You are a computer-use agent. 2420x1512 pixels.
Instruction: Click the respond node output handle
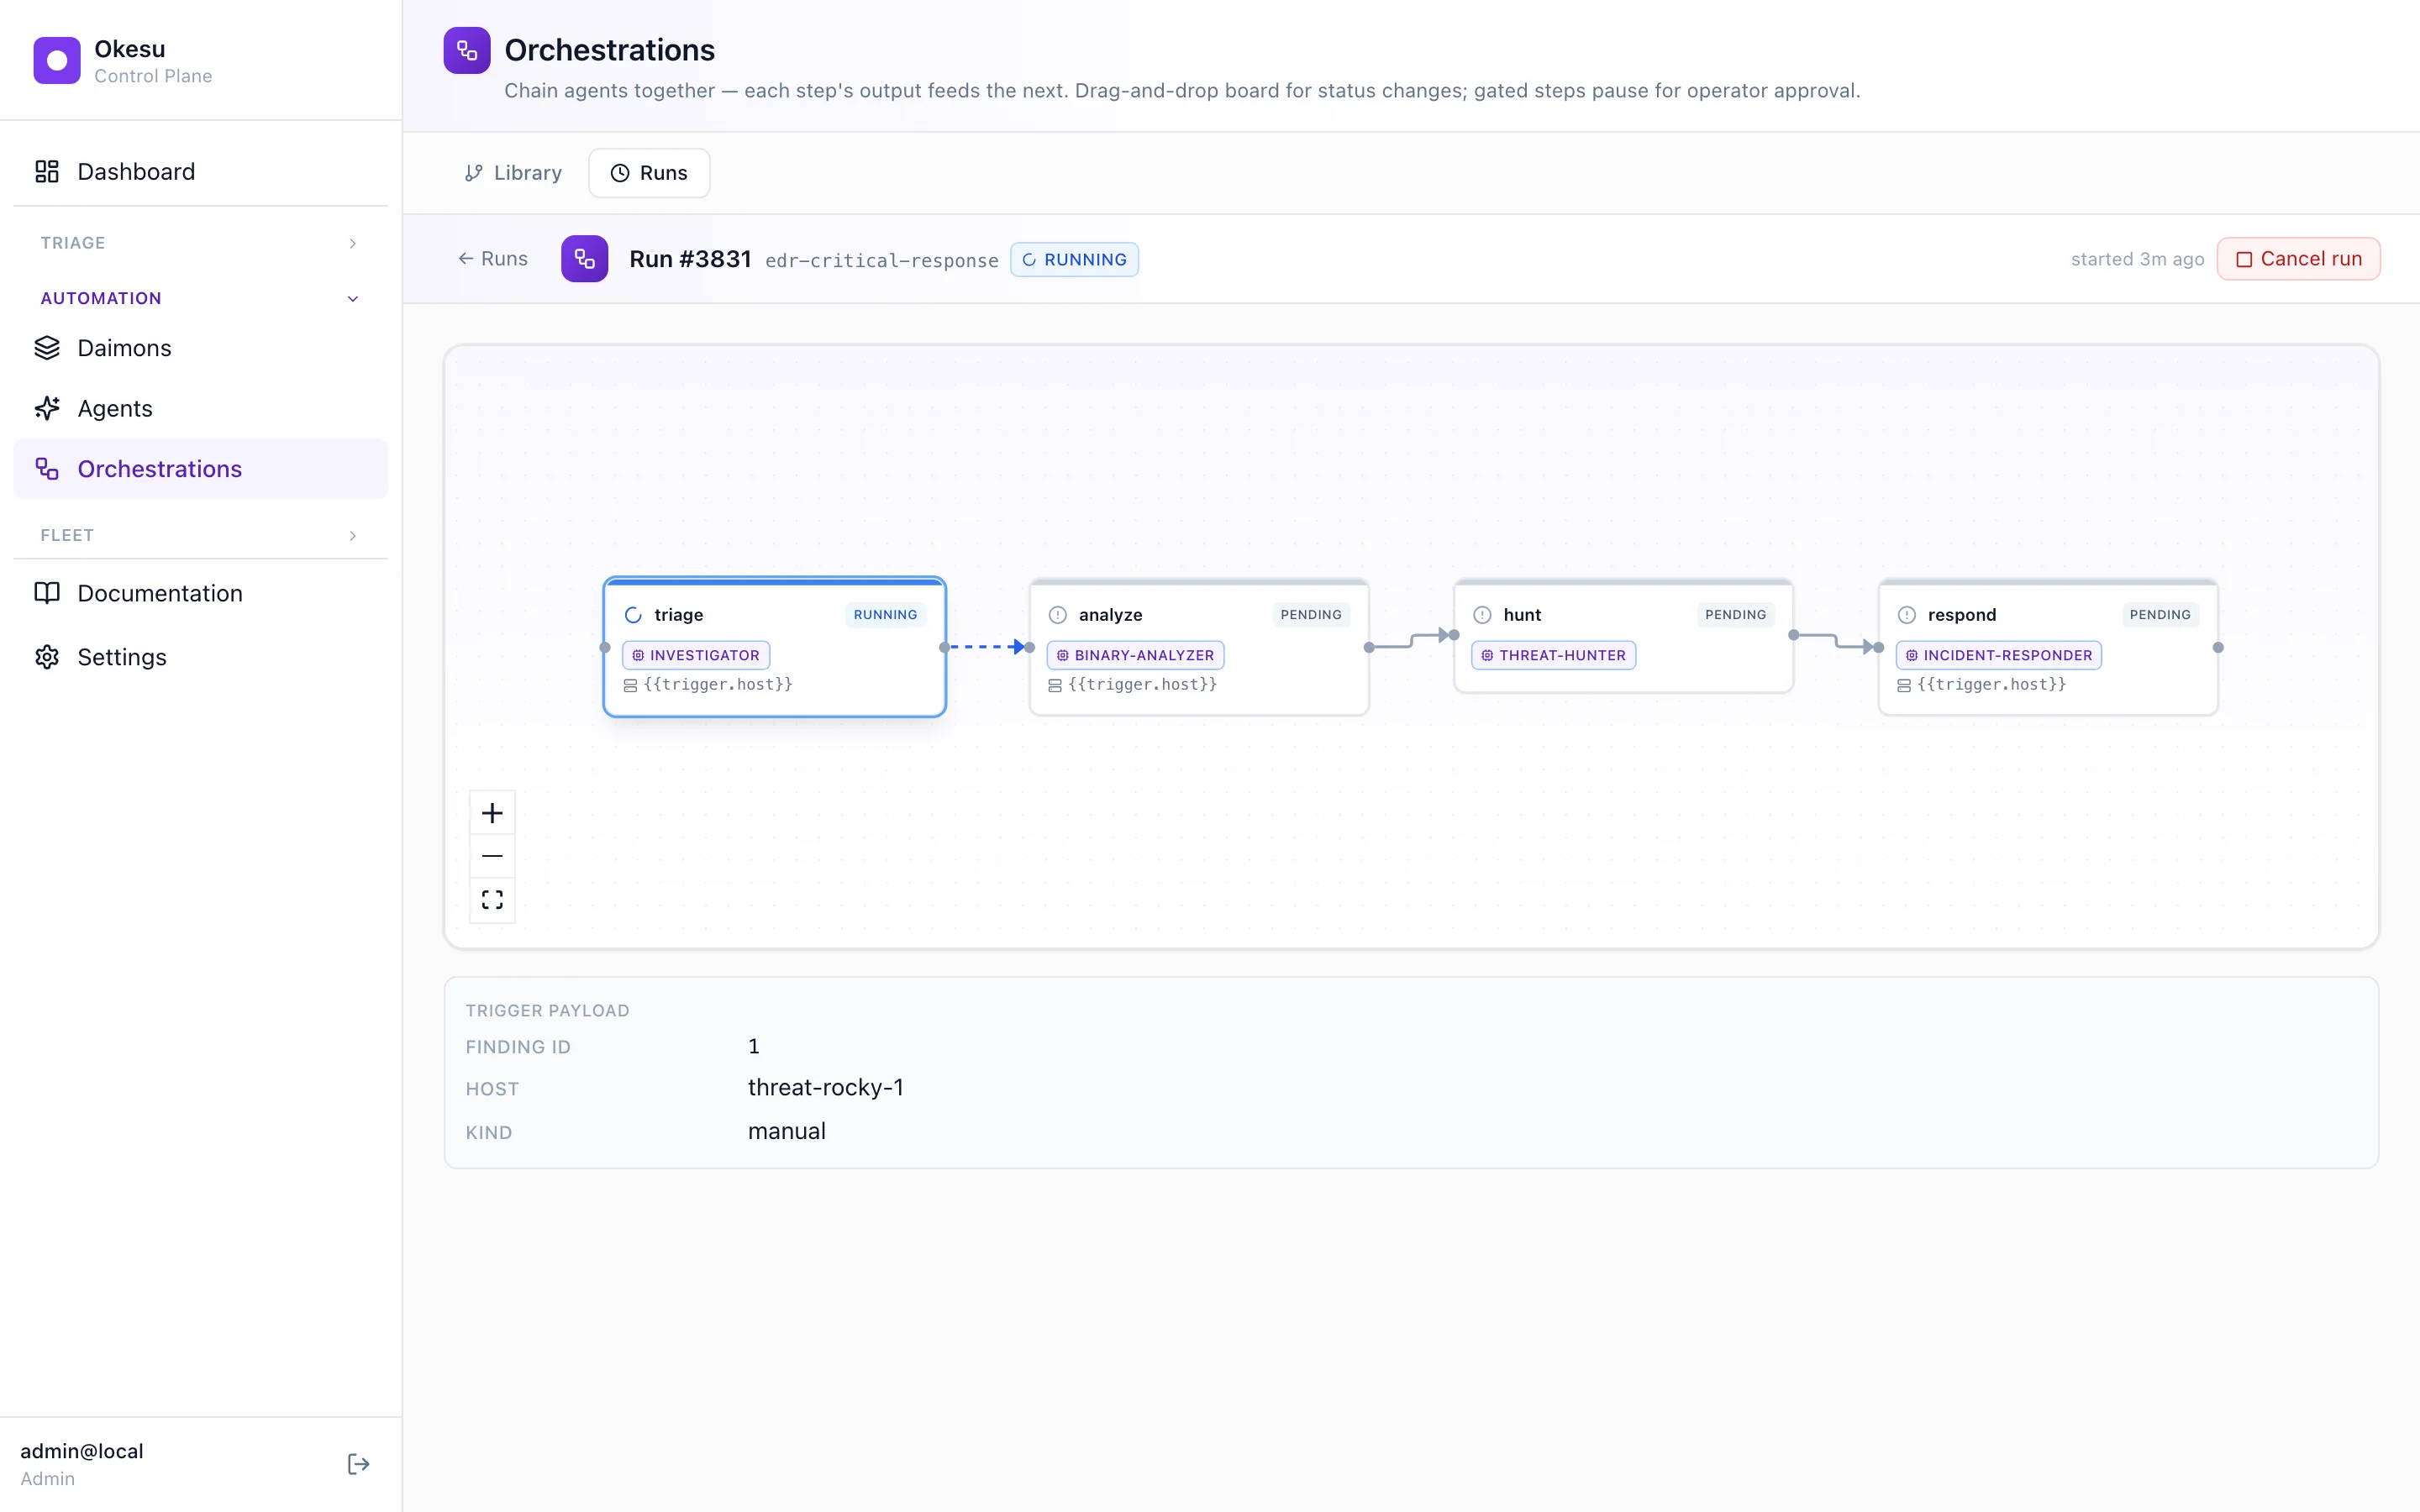pos(2218,647)
